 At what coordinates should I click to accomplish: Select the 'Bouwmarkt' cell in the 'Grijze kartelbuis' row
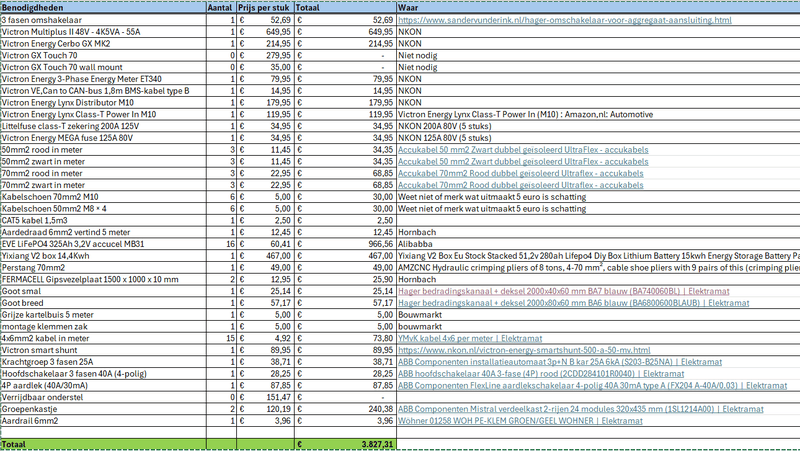click(598, 315)
